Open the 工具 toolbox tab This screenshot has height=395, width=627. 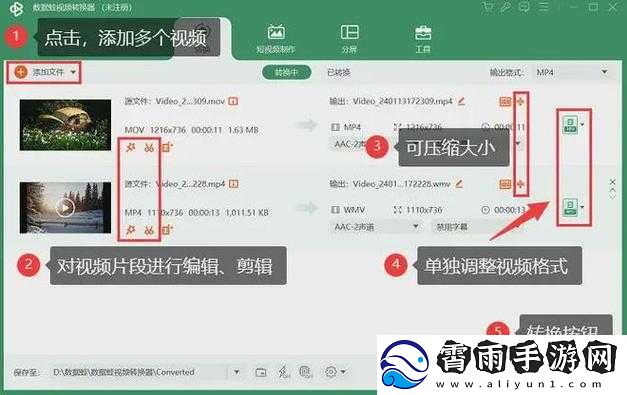[x=423, y=39]
